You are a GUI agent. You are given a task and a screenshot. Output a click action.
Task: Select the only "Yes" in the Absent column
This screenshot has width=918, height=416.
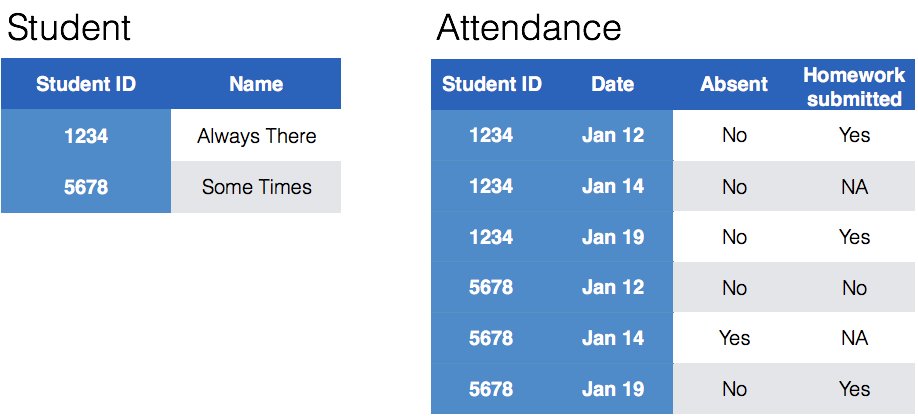tap(733, 338)
